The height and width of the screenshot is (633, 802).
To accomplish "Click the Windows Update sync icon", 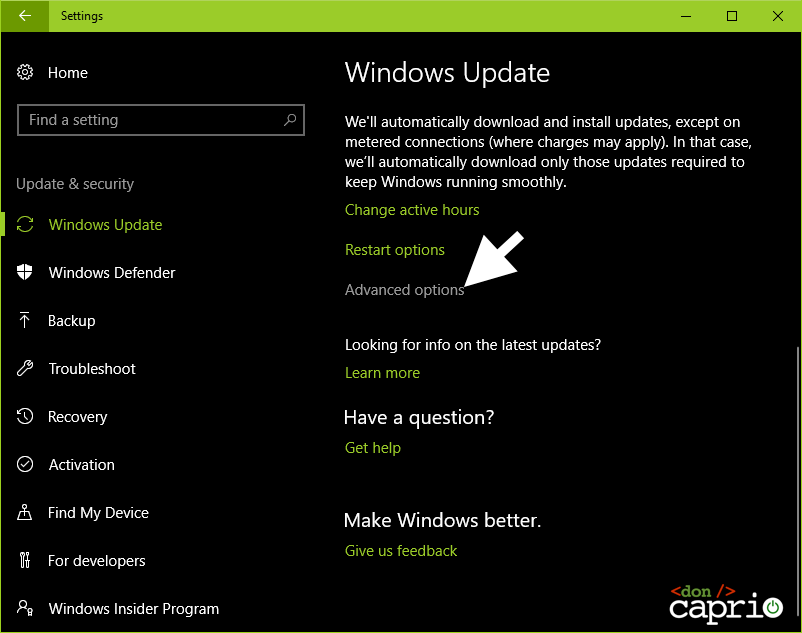I will [25, 224].
